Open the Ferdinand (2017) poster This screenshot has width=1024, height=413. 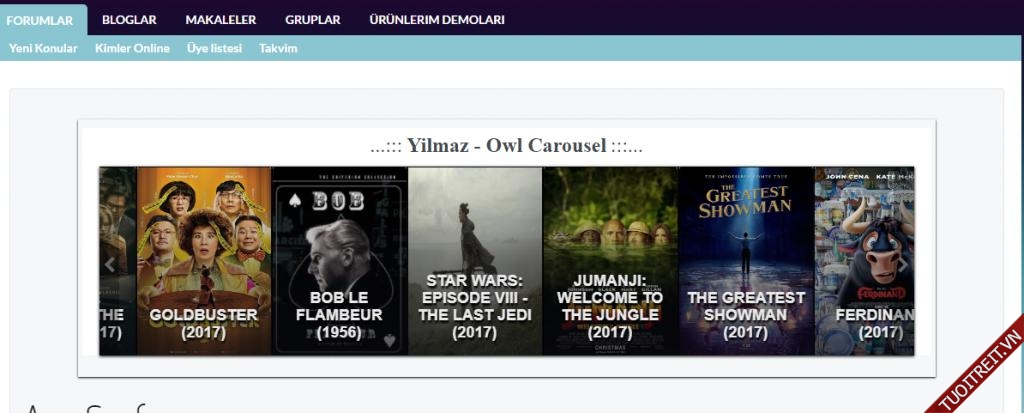[x=865, y=261]
